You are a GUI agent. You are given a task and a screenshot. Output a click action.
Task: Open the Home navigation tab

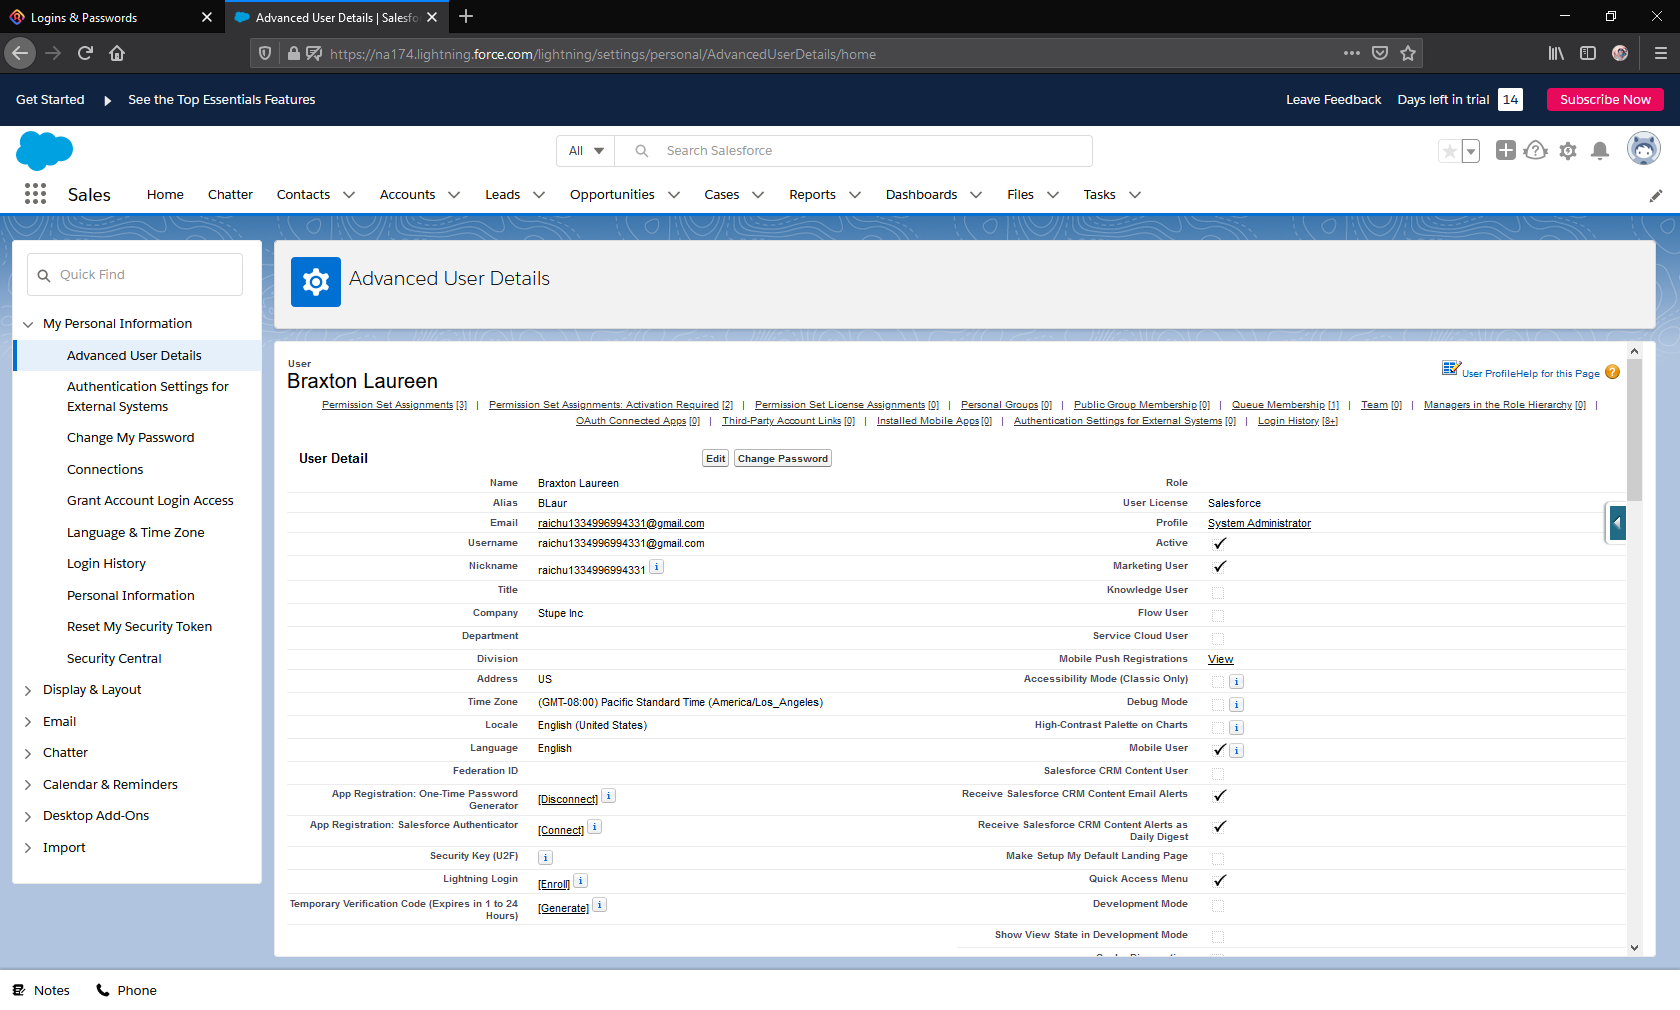coord(165,195)
